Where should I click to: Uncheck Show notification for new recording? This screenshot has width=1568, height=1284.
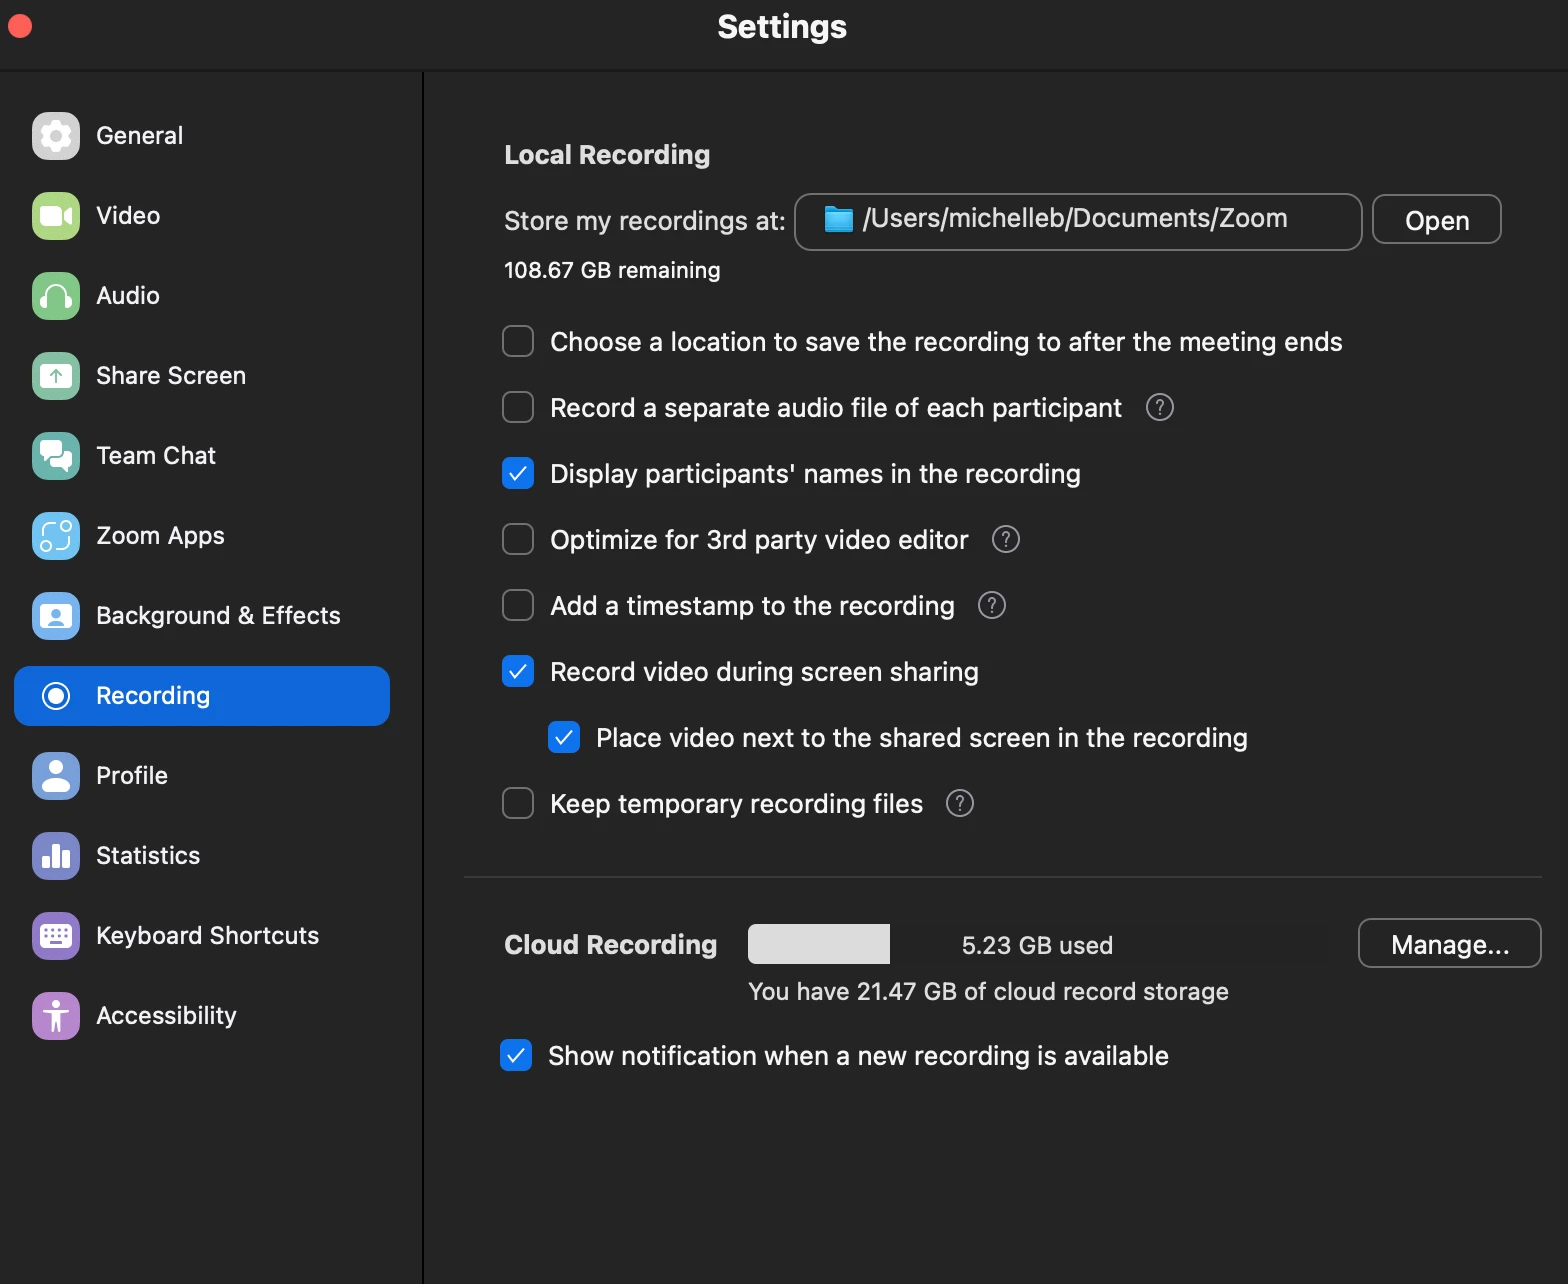[516, 1056]
